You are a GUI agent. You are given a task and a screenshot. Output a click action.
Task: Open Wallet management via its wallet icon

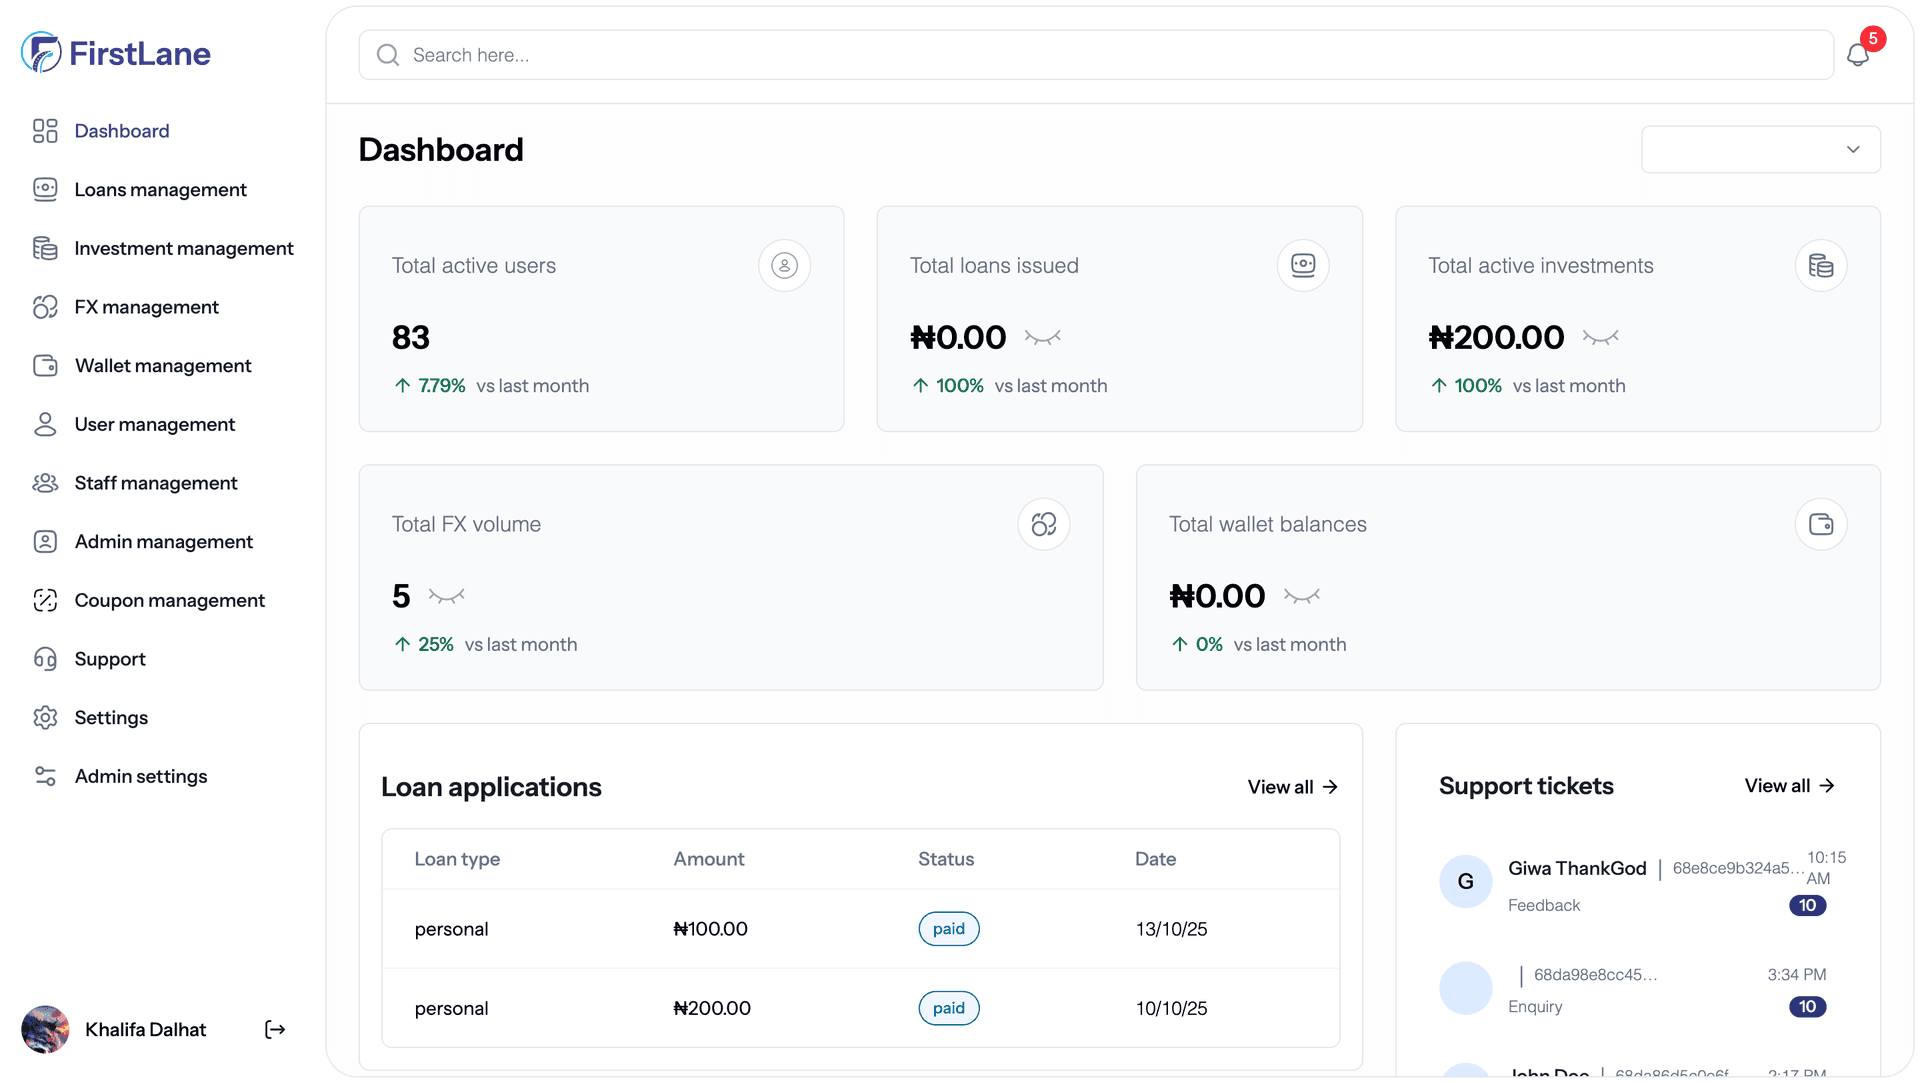[46, 365]
